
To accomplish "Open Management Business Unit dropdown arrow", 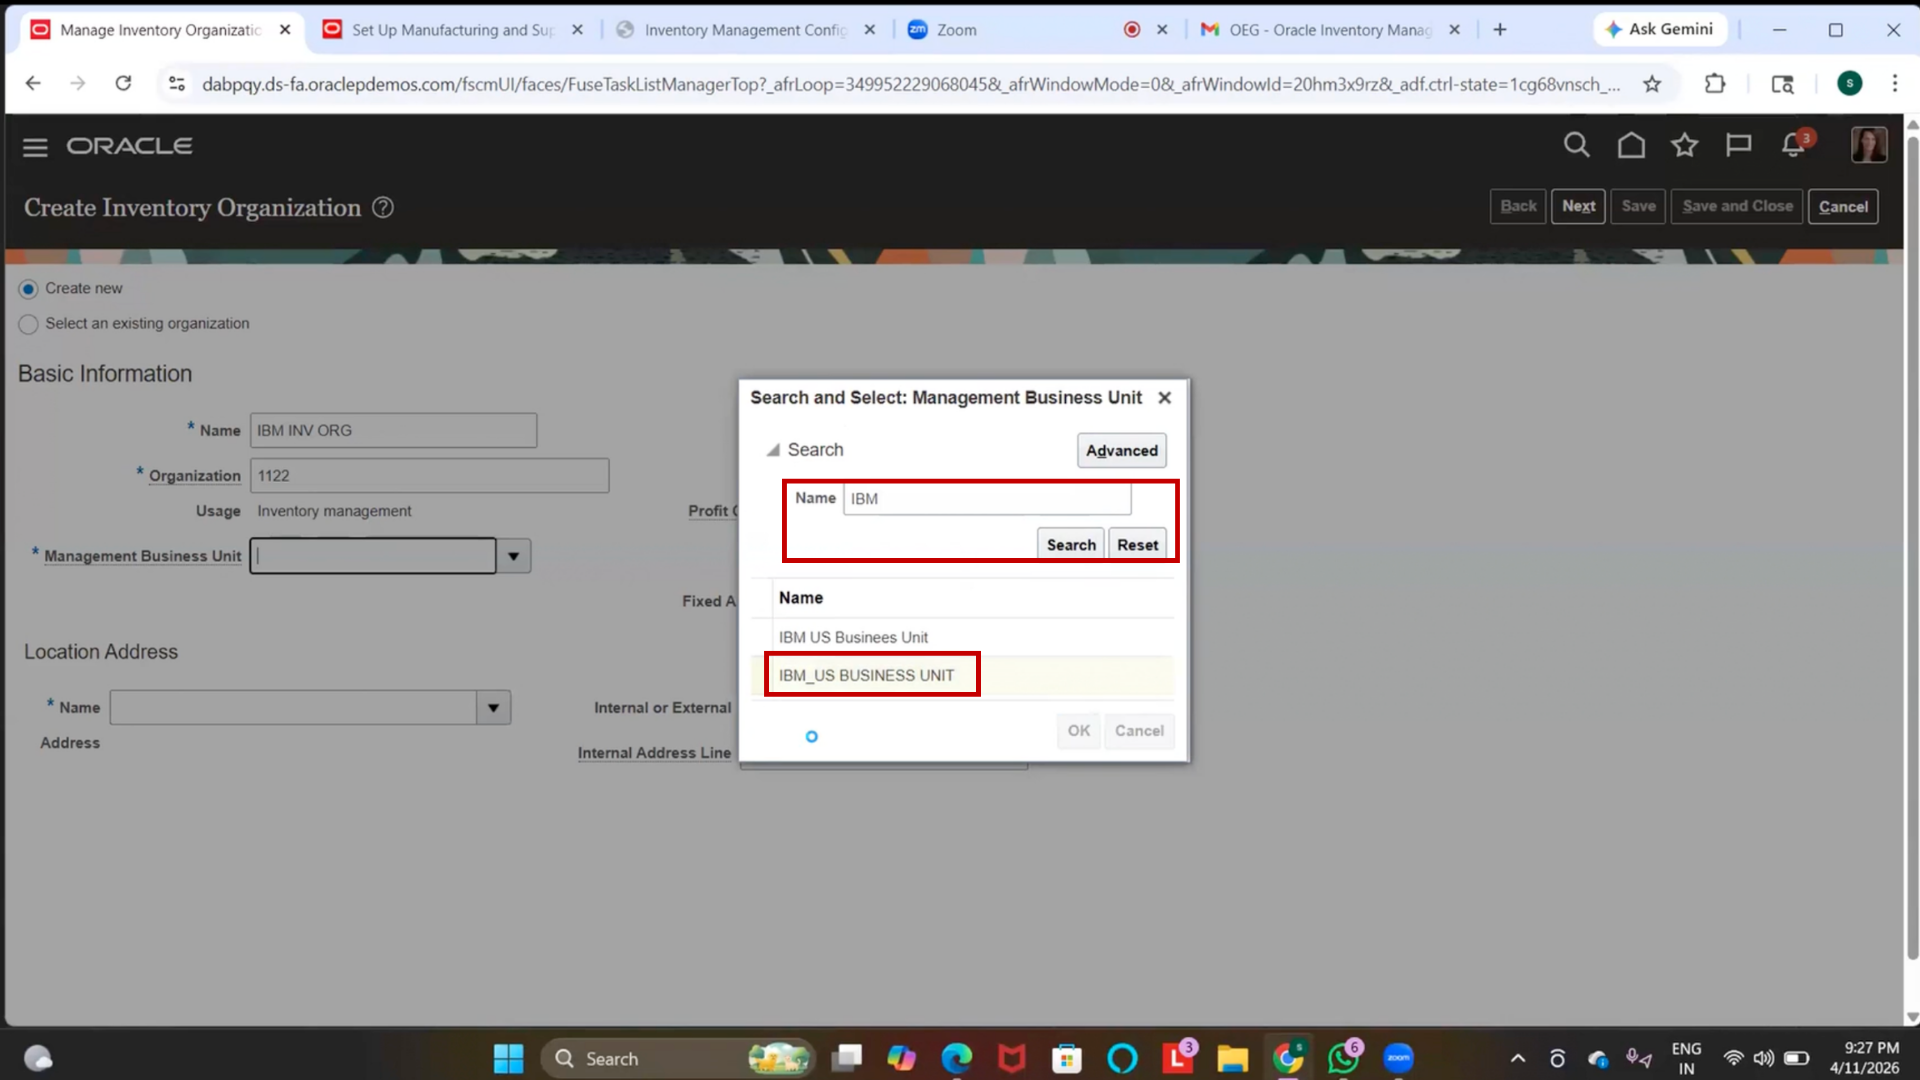I will (514, 556).
